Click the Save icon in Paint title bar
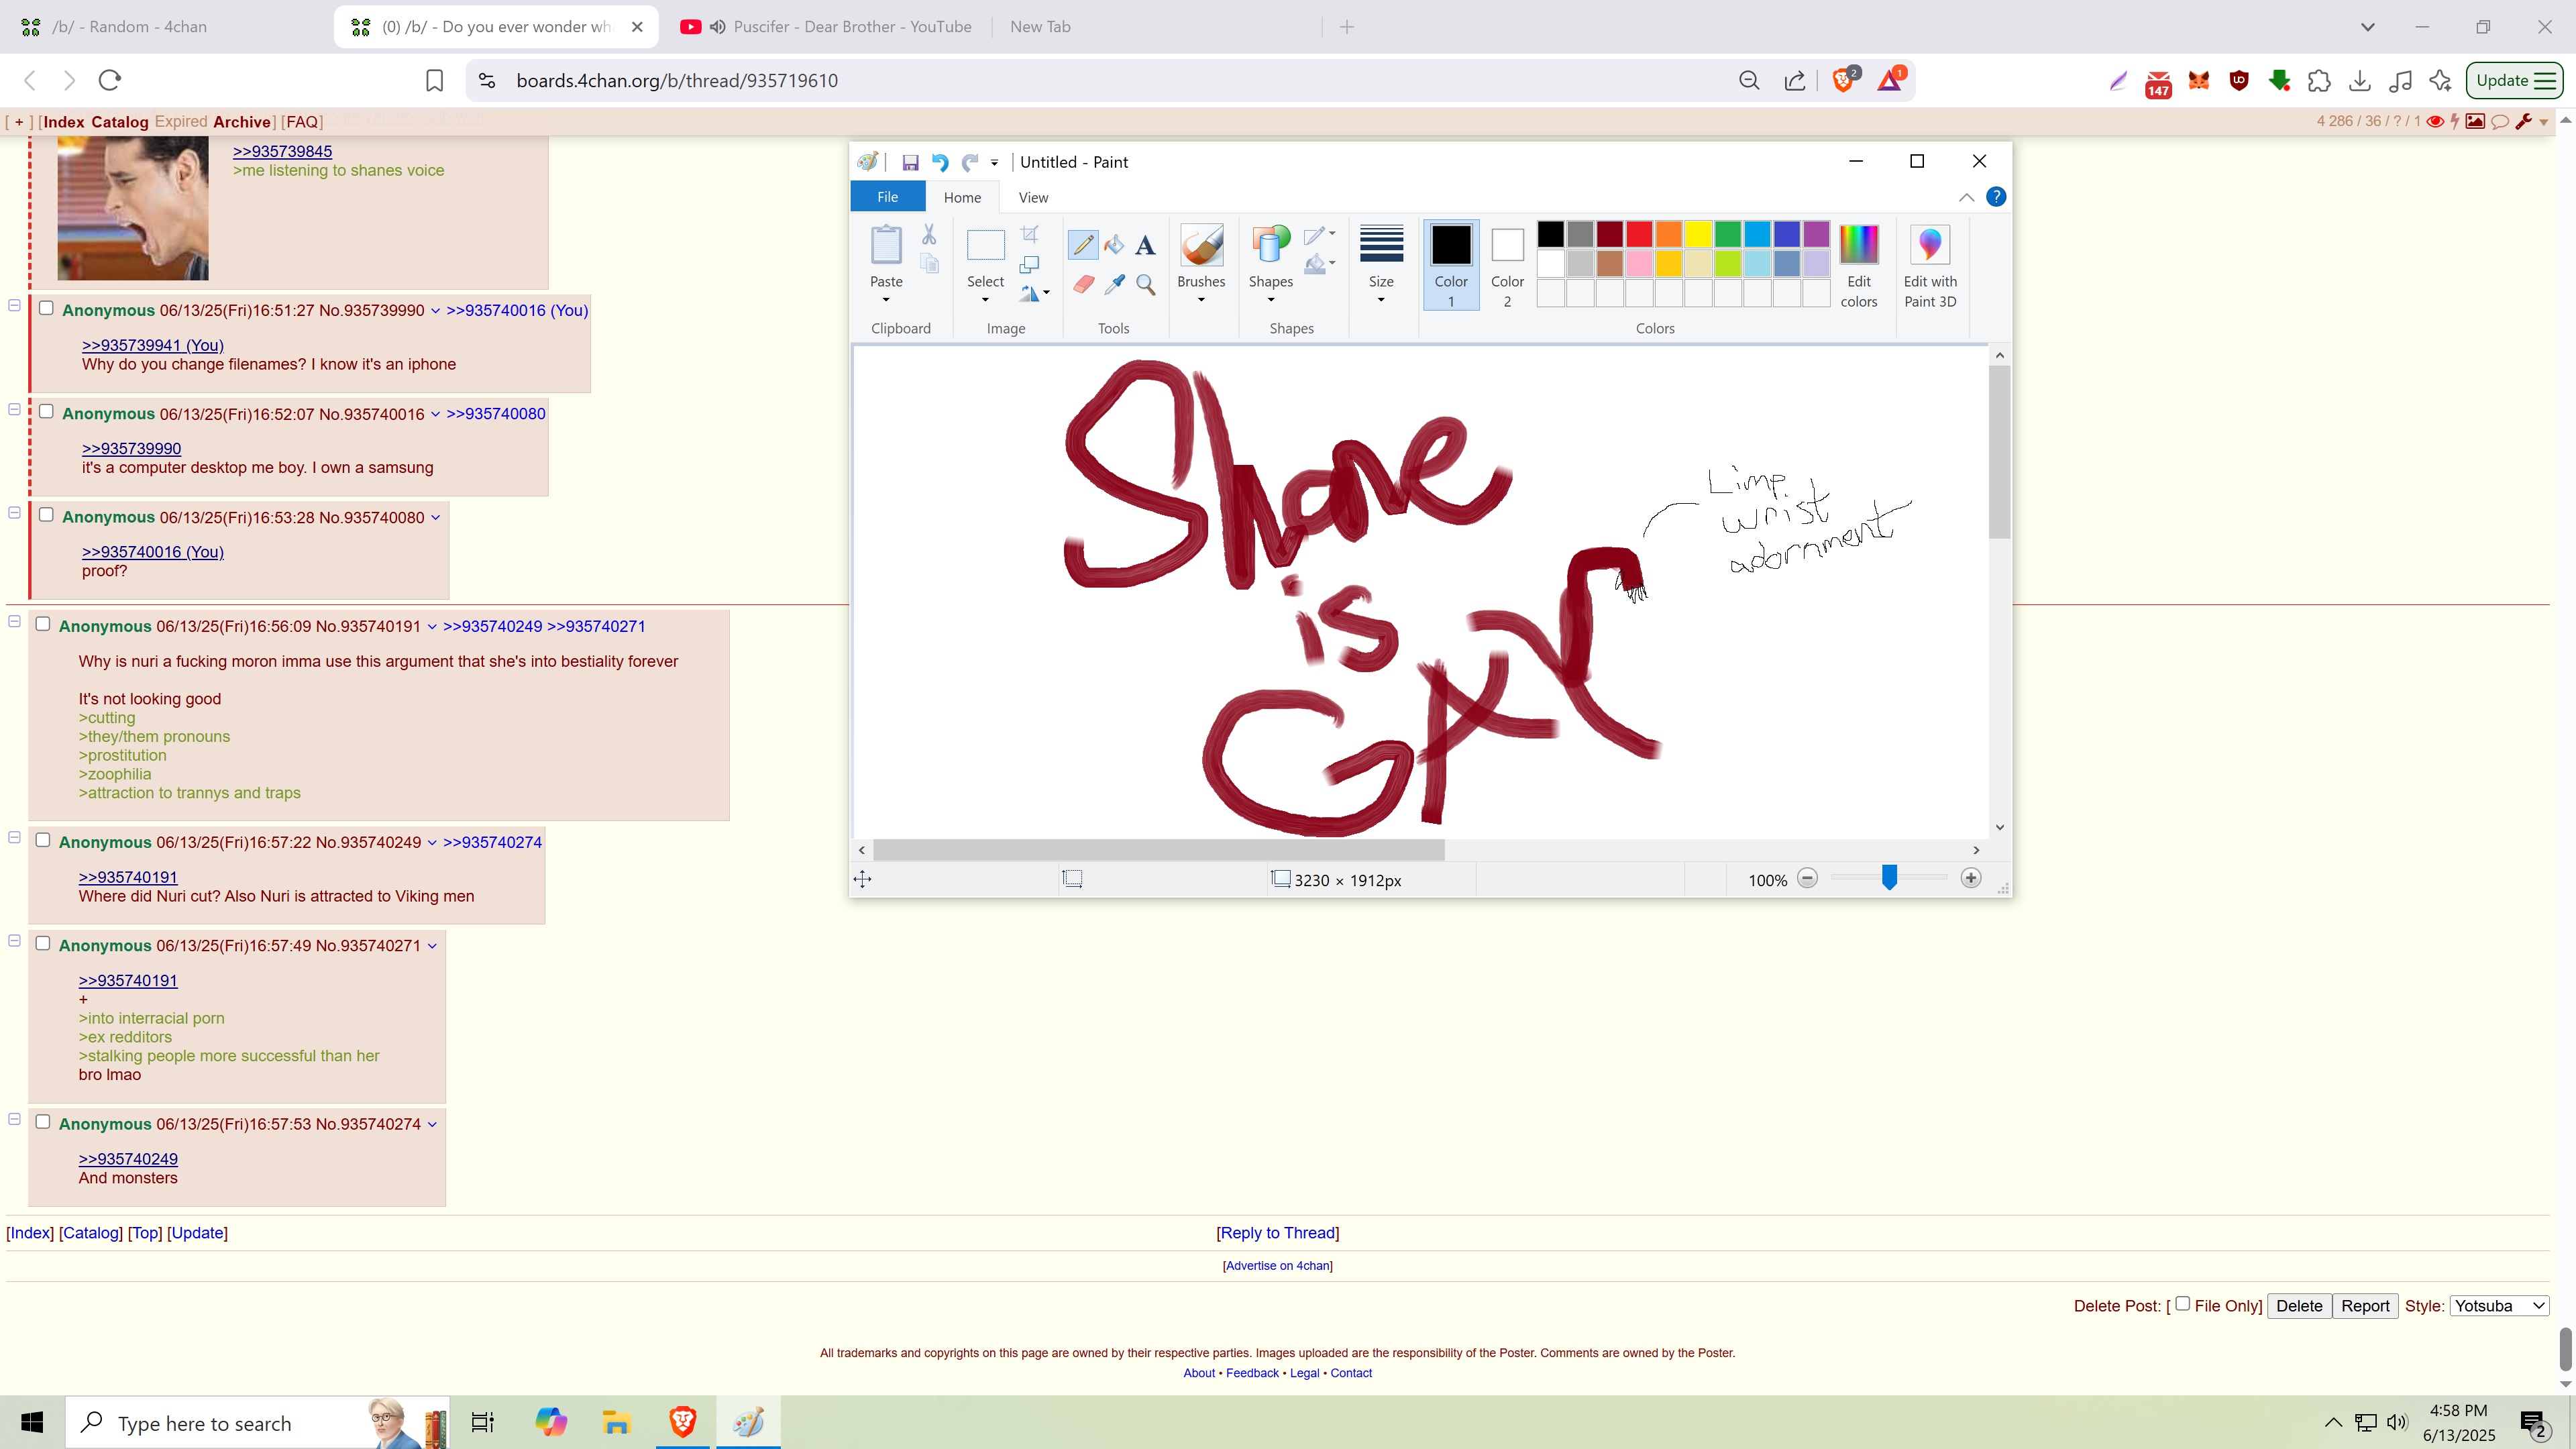The image size is (2576, 1449). pyautogui.click(x=910, y=162)
